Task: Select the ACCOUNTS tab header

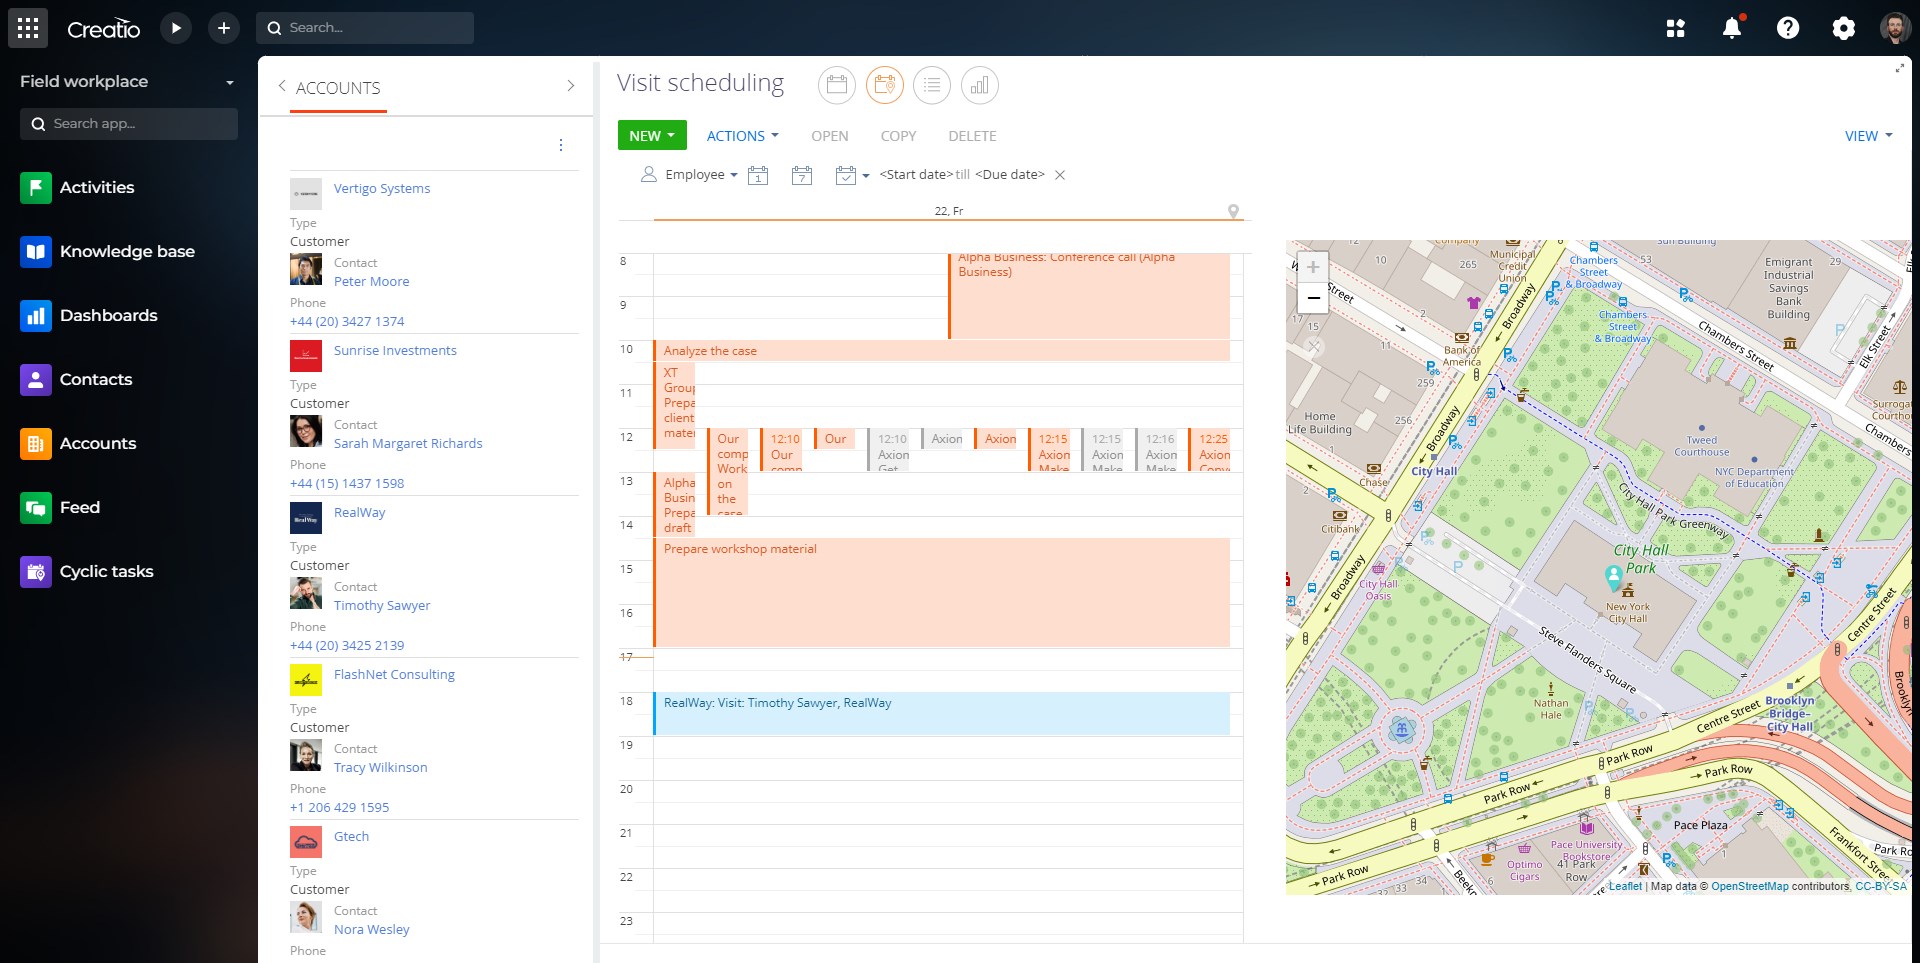Action: [338, 88]
